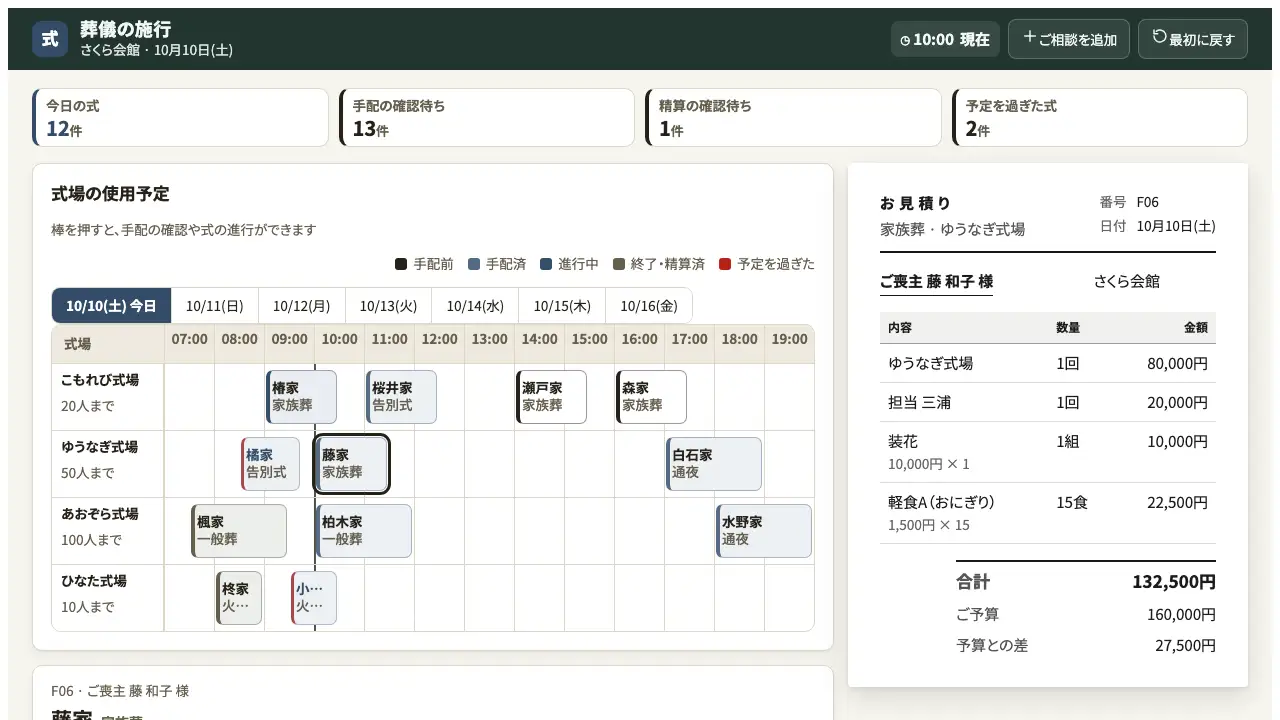Image resolution: width=1280 pixels, height=720 pixels.
Task: Click the 装花 estimate line
Action: [1048, 452]
